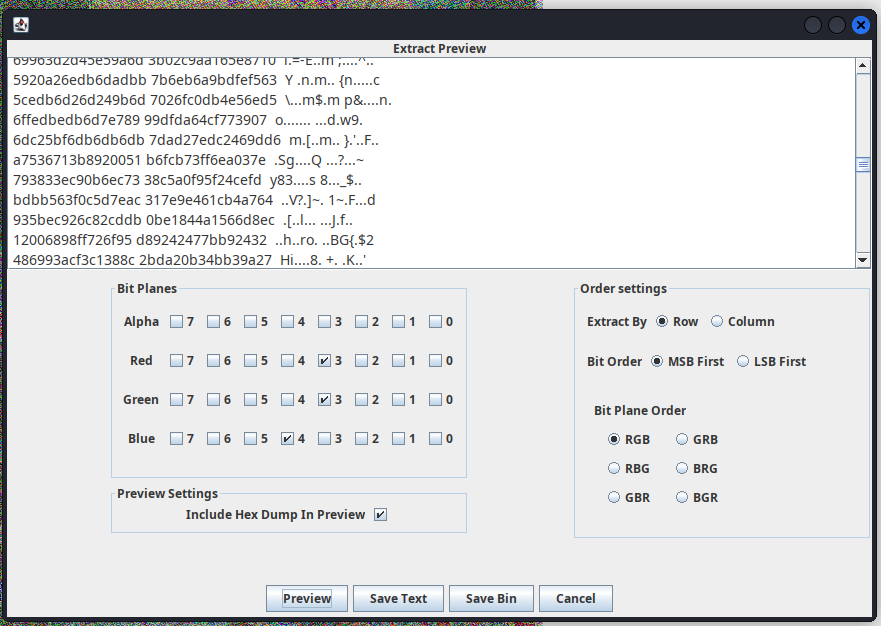
Task: Select LSB First bit order
Action: (743, 362)
